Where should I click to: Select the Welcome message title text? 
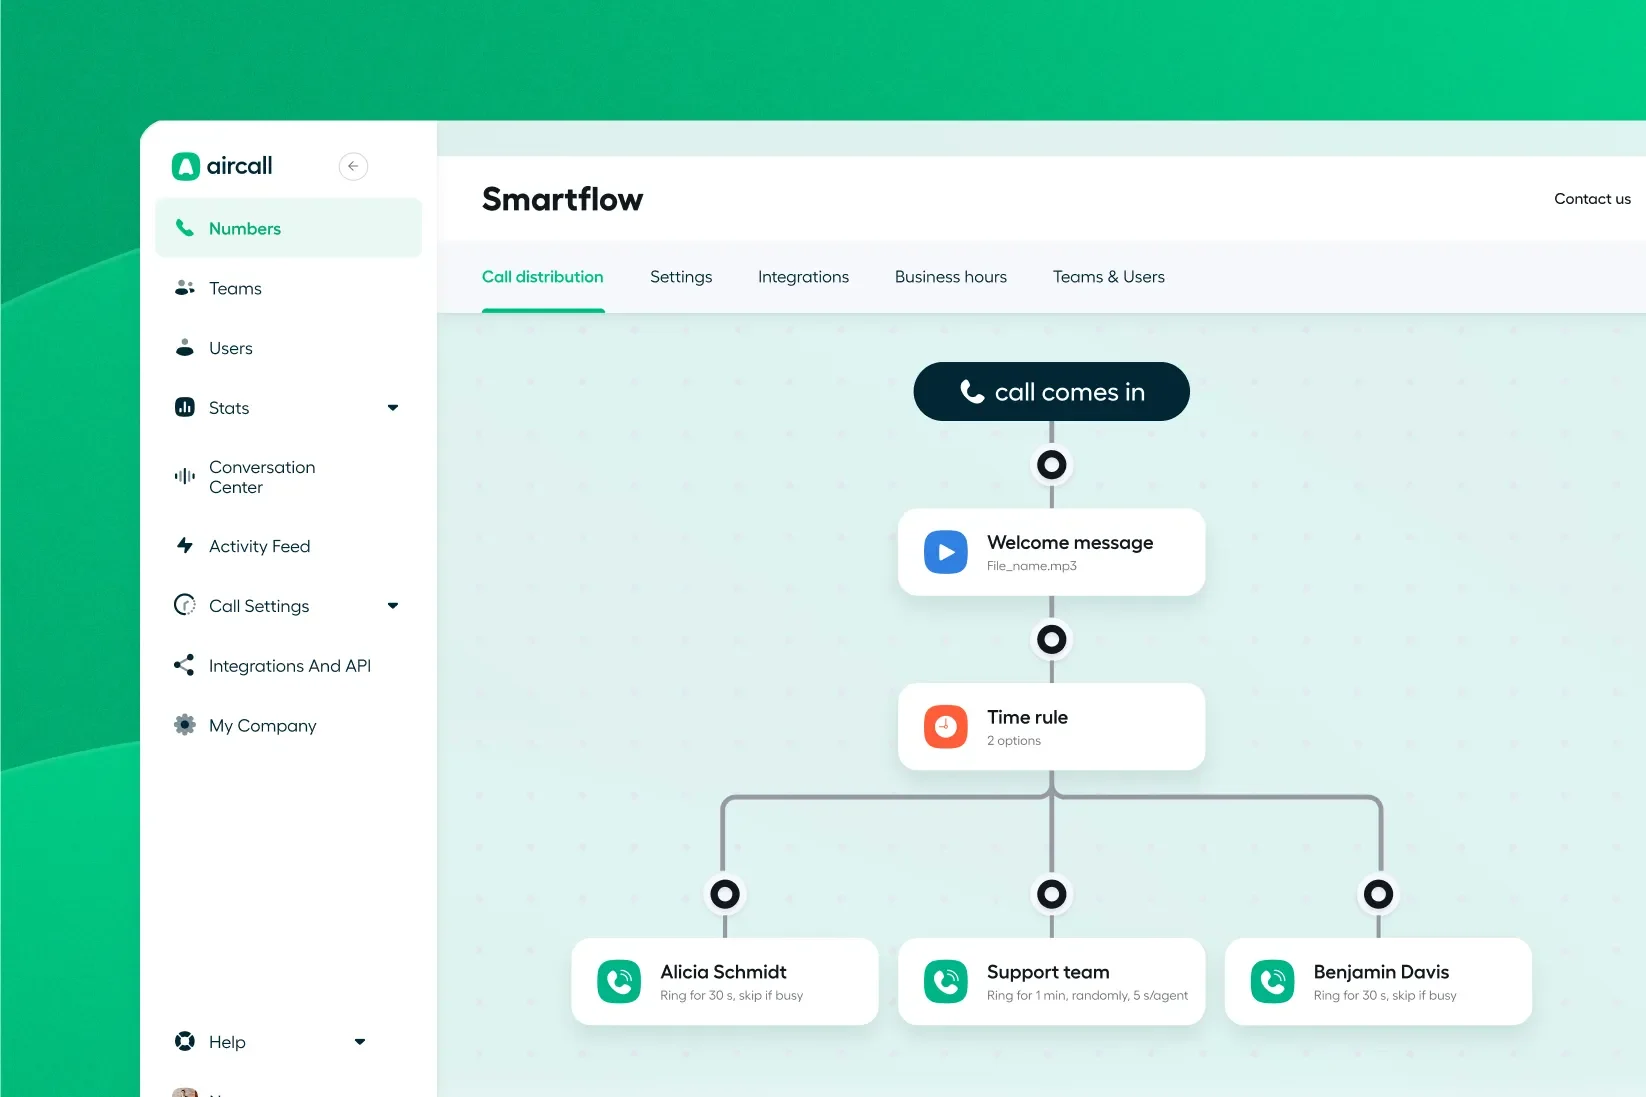(x=1070, y=543)
